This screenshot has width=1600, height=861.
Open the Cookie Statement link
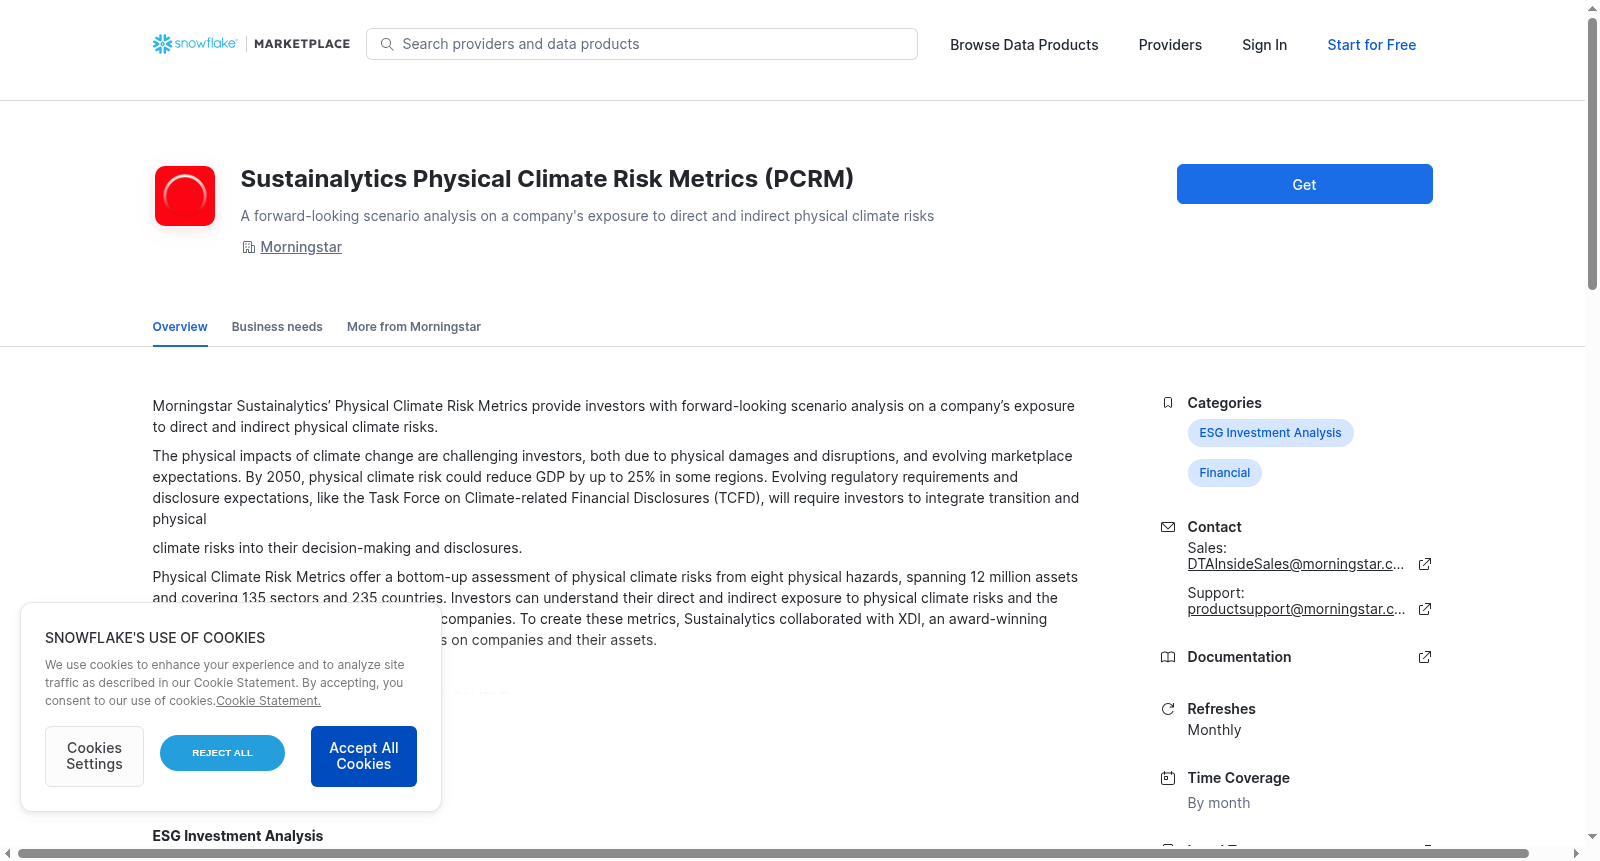coord(268,701)
